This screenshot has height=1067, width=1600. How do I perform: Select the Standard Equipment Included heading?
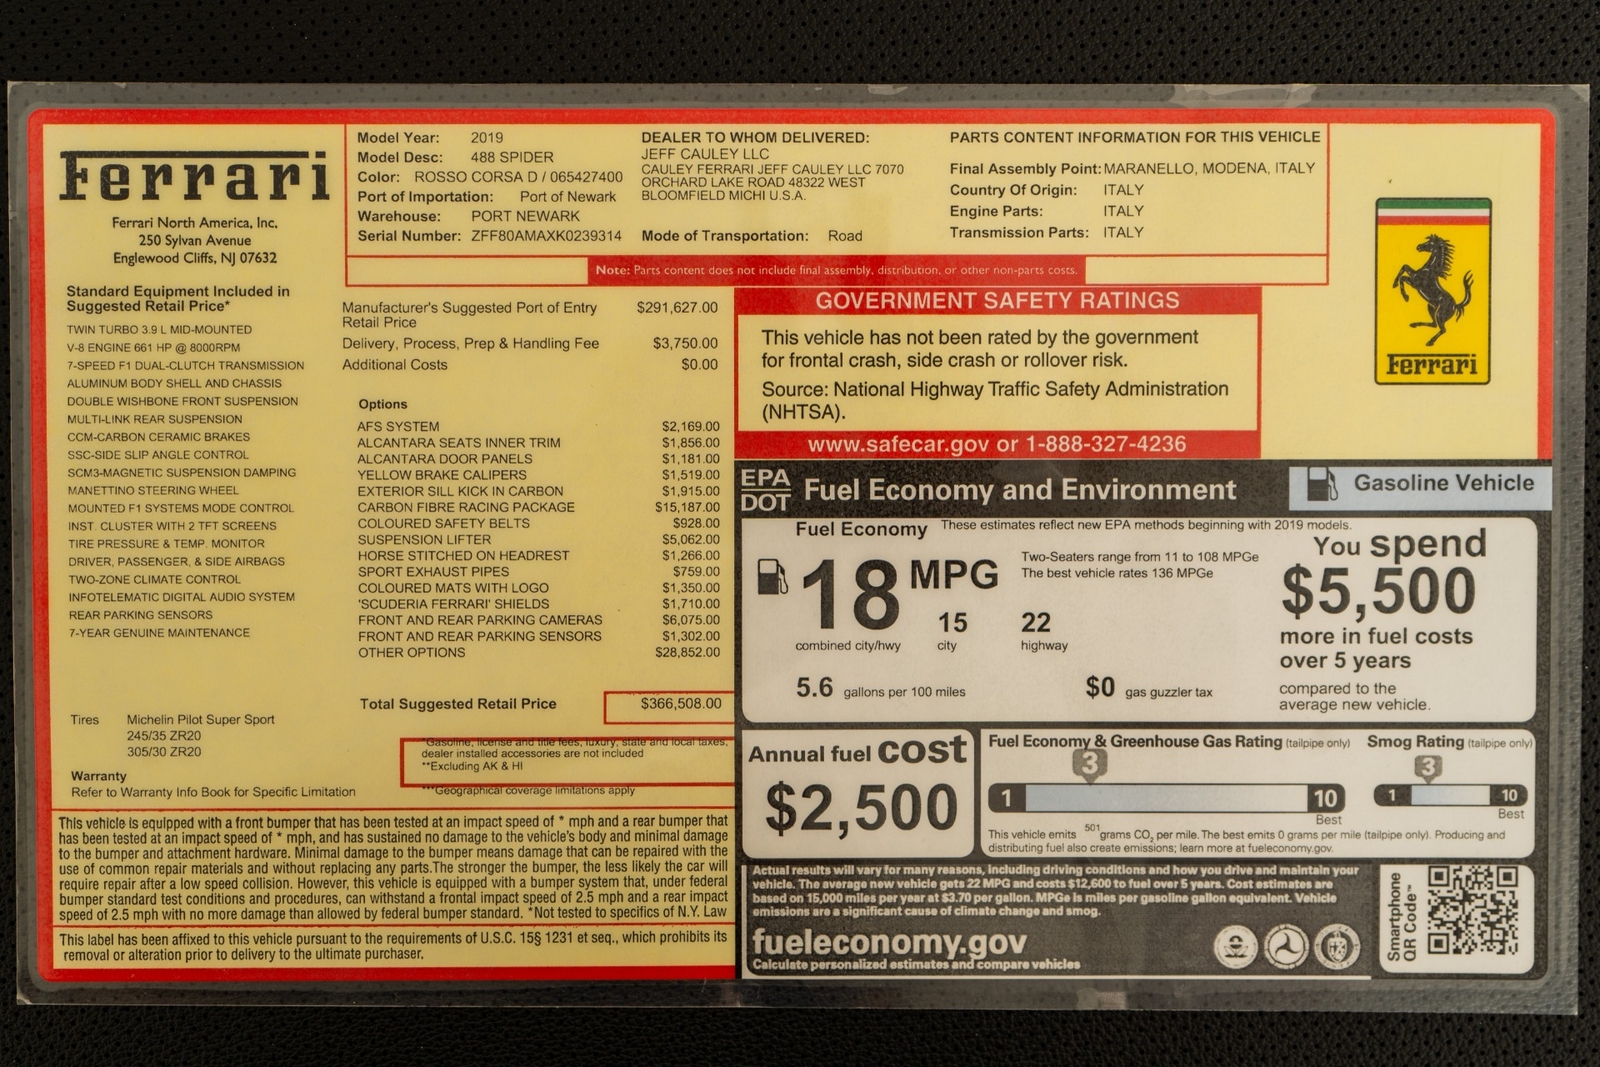[x=178, y=299]
